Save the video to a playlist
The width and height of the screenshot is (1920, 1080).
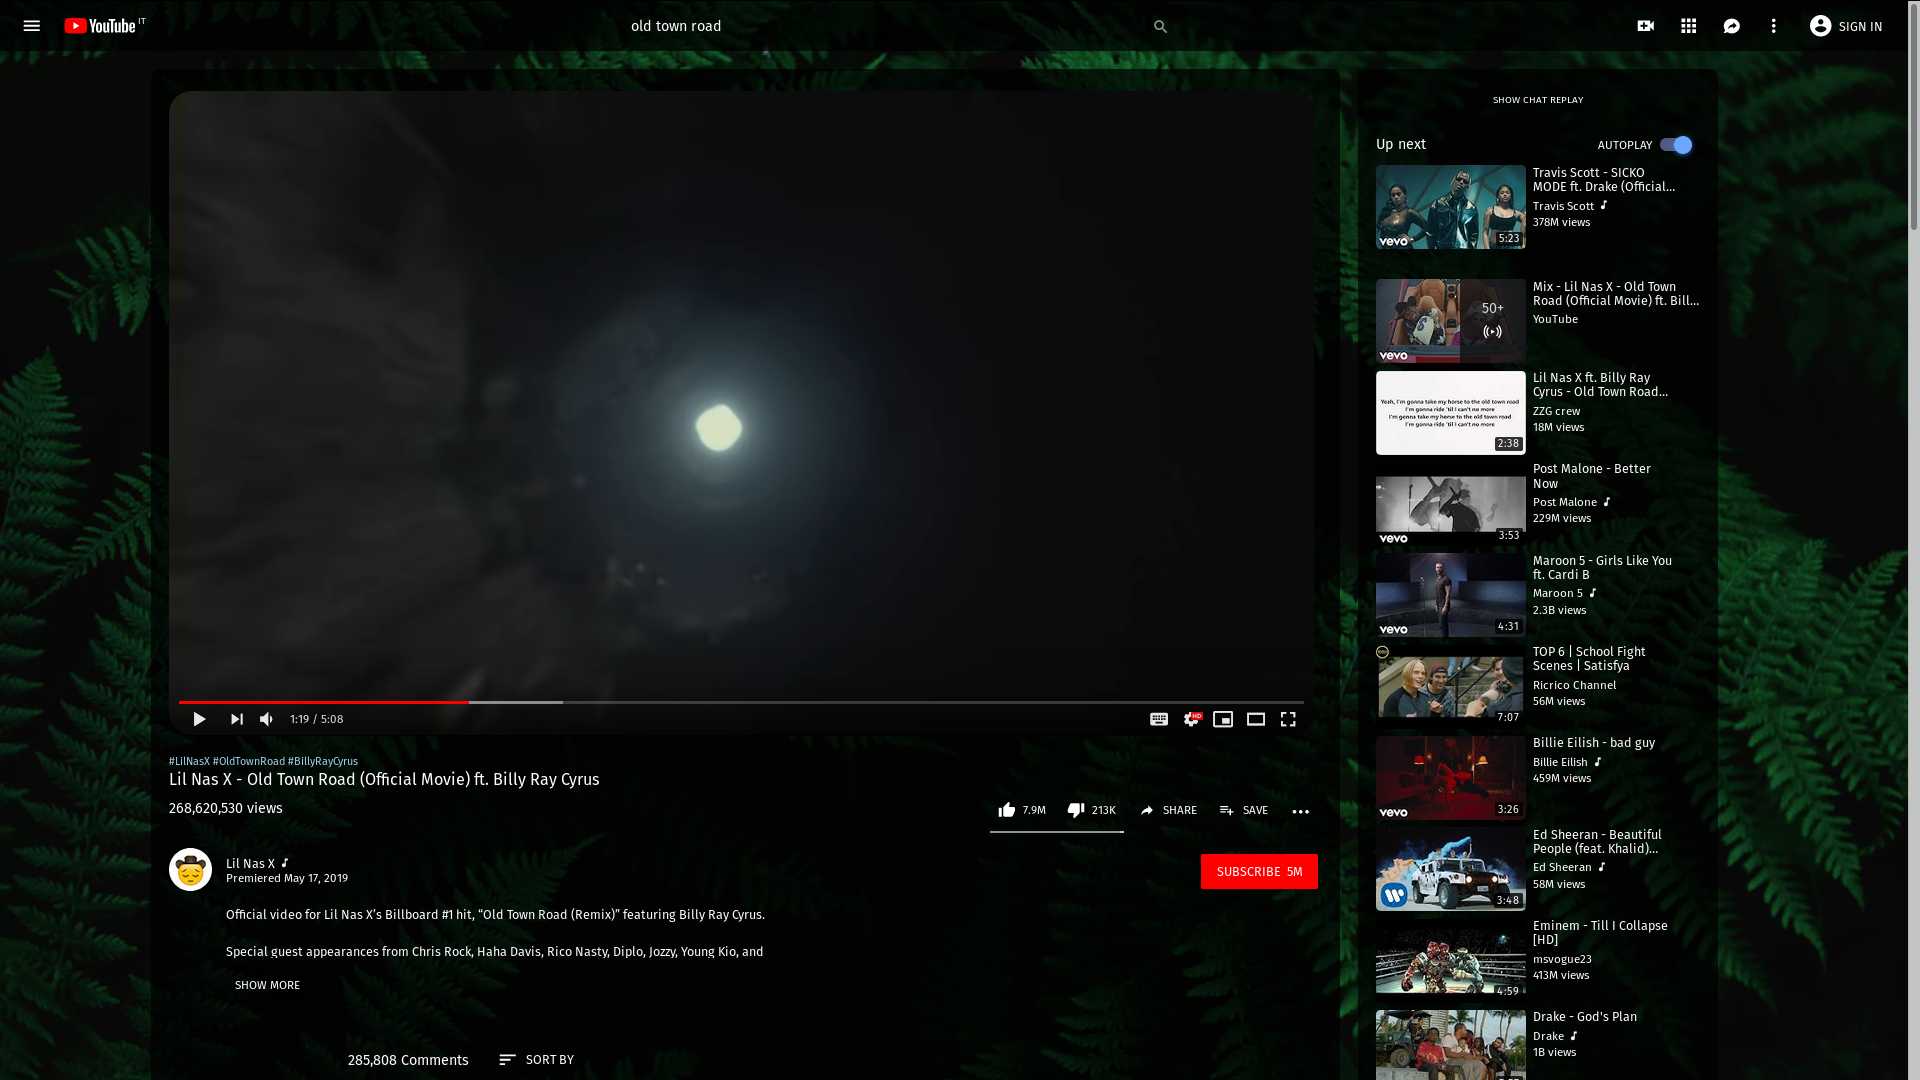tap(1244, 810)
